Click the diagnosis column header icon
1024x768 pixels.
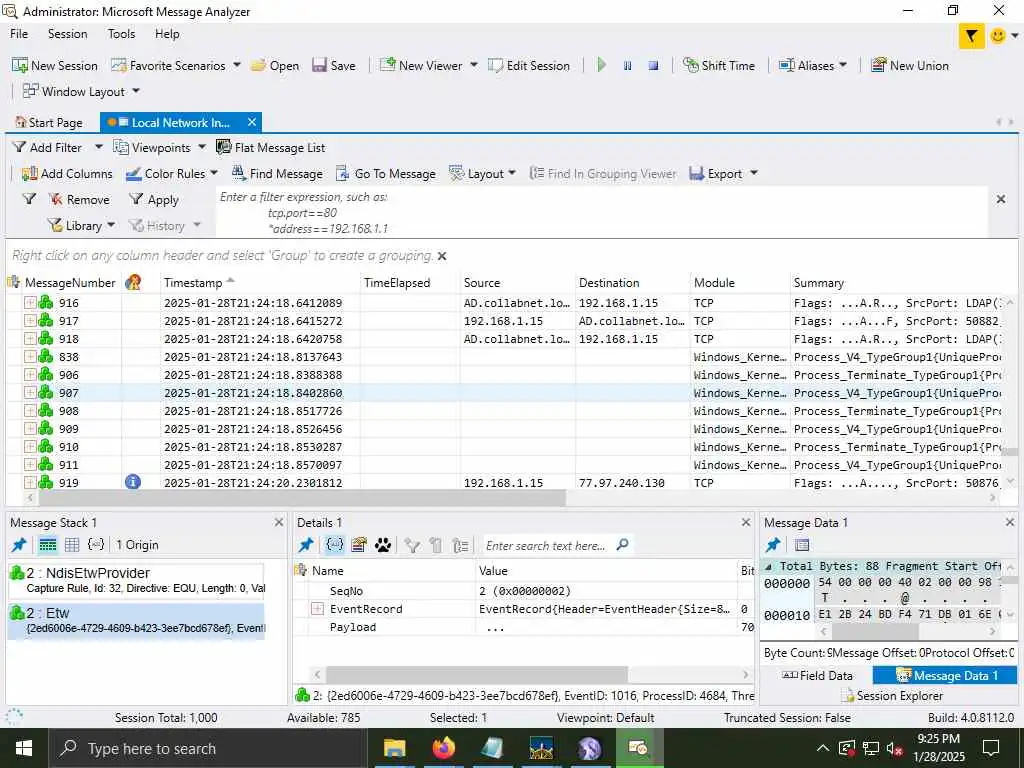(x=133, y=282)
